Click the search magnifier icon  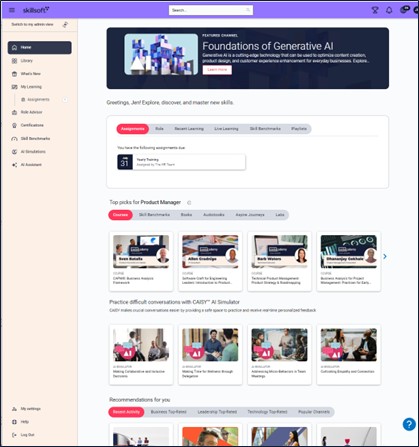[248, 10]
